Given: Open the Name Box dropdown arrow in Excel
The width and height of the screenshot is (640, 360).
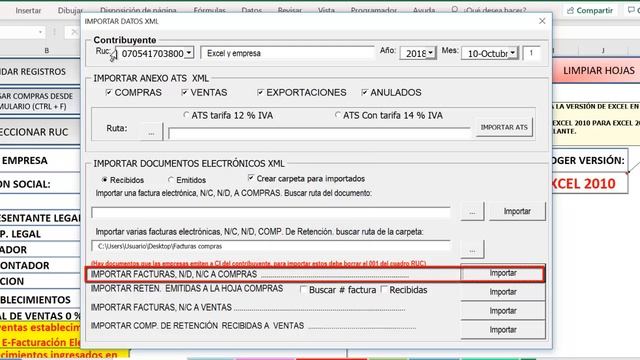Looking at the screenshot, I should (40, 32).
